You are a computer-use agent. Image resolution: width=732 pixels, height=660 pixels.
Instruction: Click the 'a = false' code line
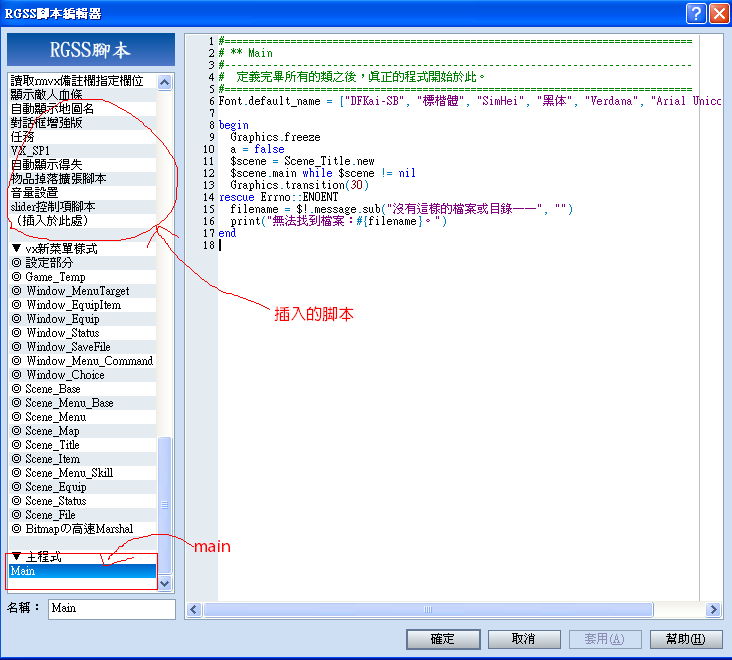point(257,149)
